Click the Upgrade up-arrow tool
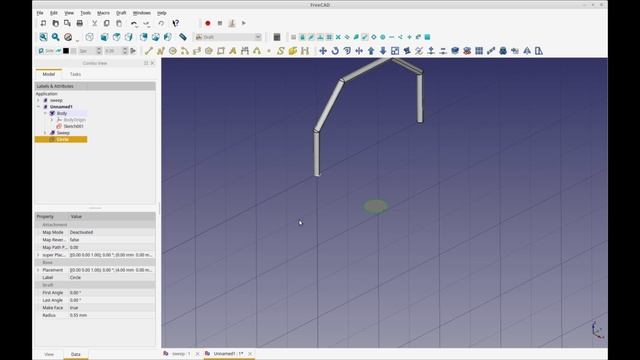640x360 pixels. click(371, 51)
